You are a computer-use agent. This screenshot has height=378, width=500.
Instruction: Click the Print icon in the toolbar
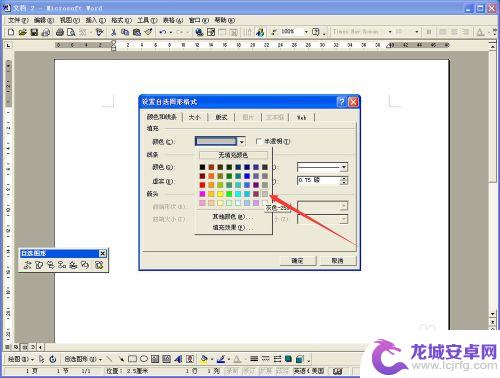[60, 32]
